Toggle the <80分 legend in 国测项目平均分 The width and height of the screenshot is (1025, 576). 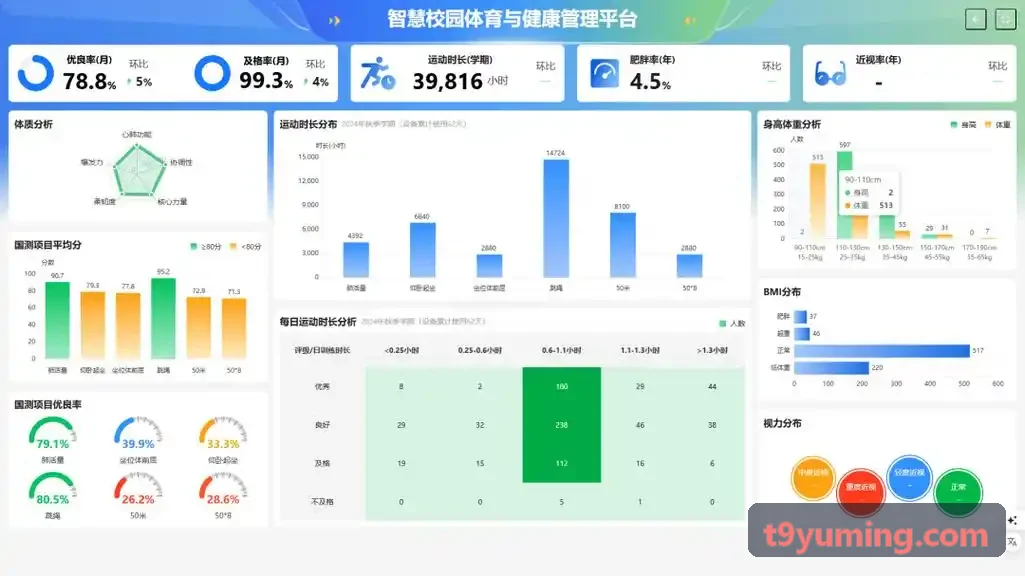pos(245,246)
